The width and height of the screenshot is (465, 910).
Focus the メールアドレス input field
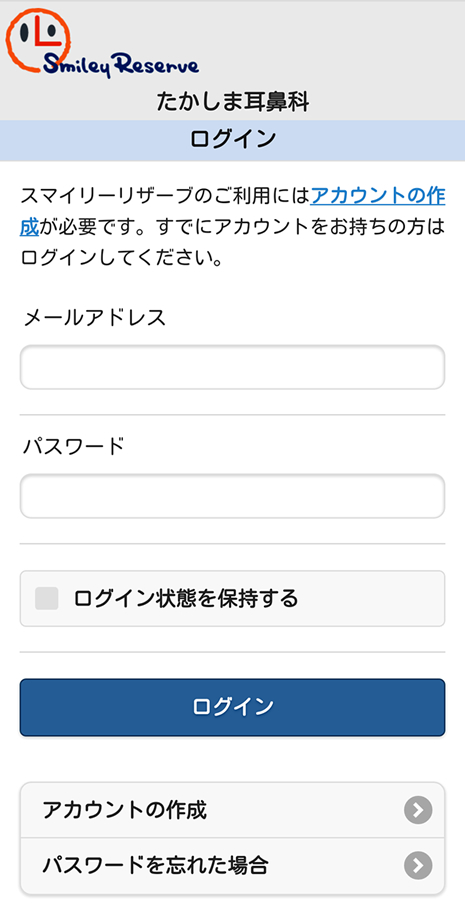[x=232, y=367]
